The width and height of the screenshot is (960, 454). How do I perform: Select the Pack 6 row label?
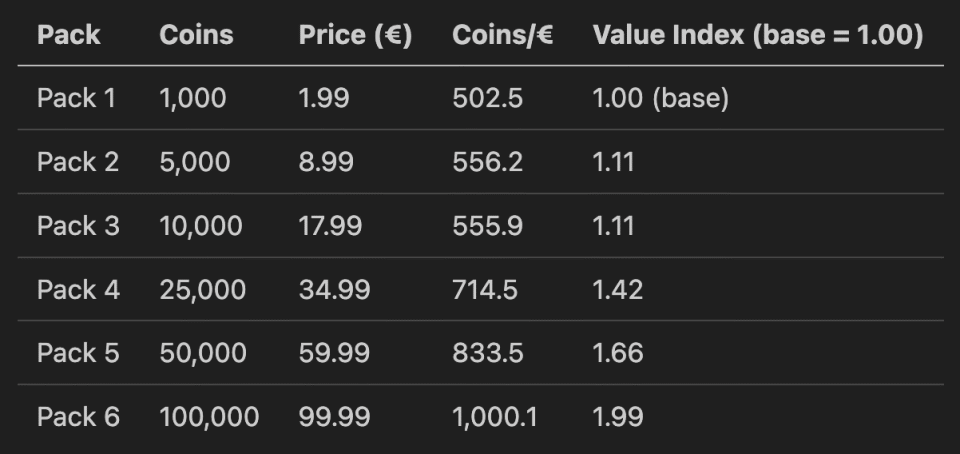pos(78,417)
